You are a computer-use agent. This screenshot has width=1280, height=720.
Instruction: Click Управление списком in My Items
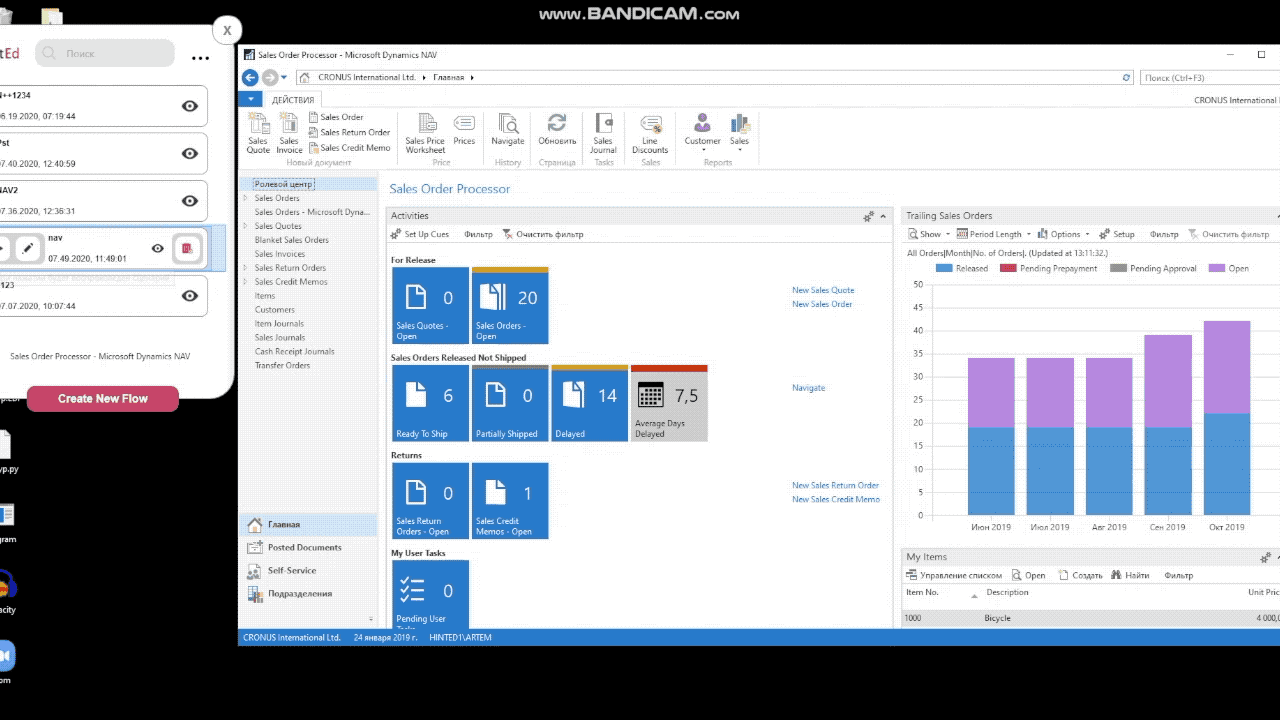coord(954,575)
